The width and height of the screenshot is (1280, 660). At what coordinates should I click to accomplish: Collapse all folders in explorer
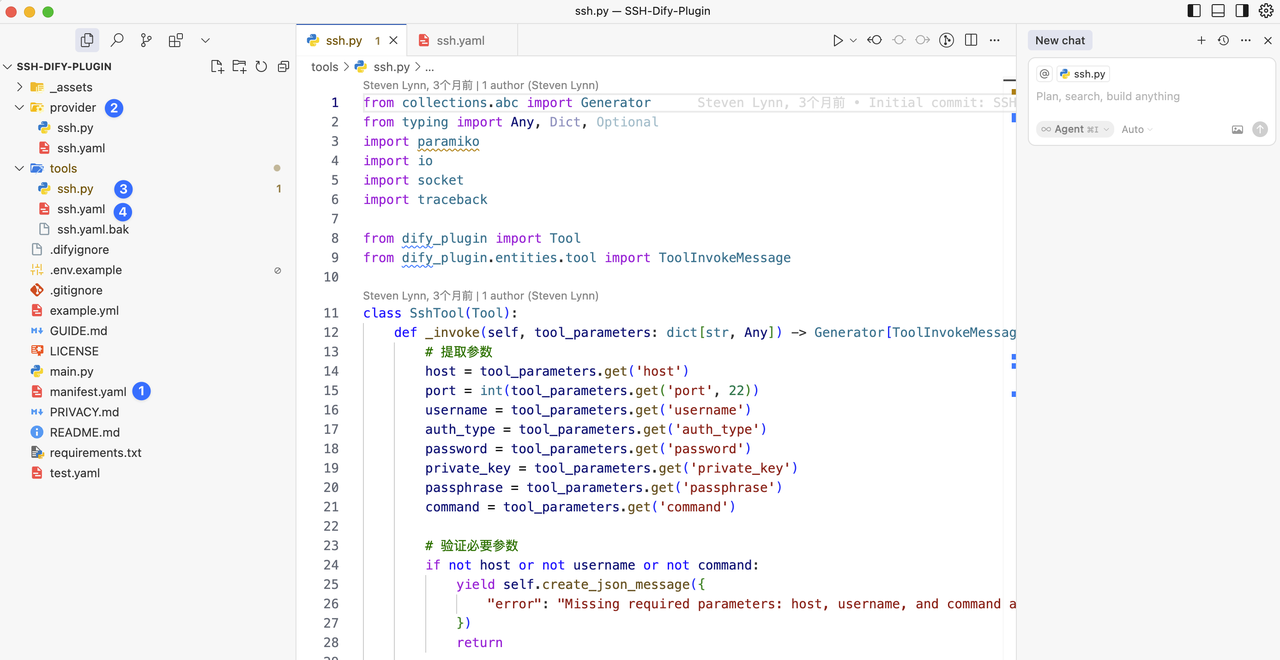click(283, 66)
